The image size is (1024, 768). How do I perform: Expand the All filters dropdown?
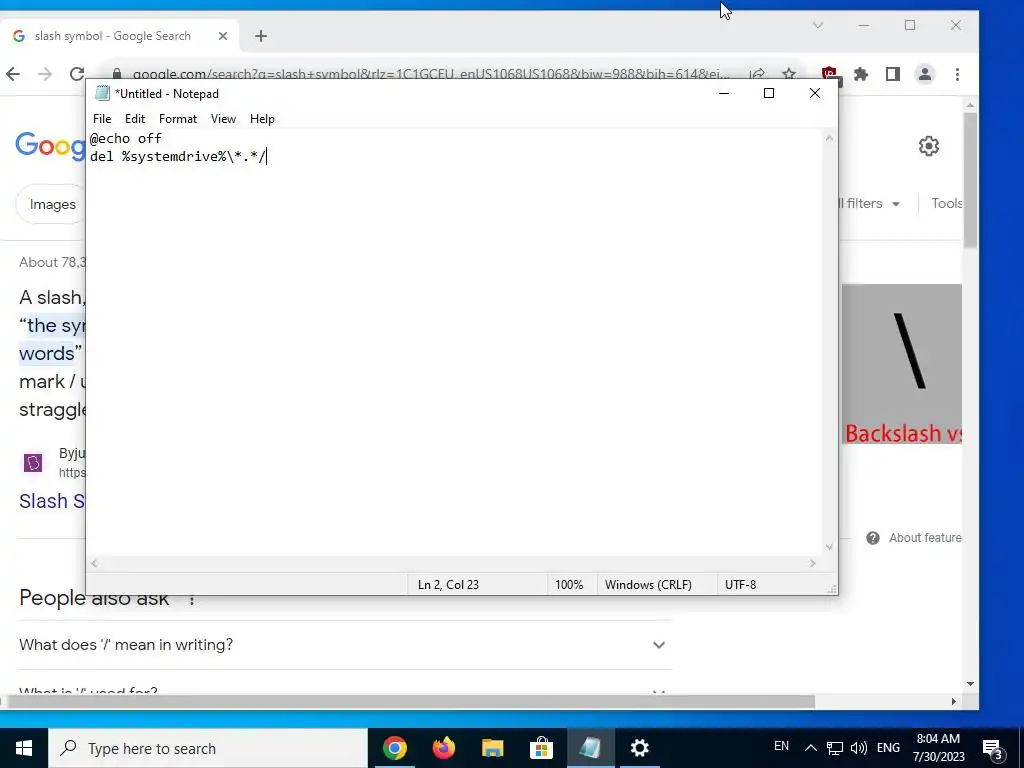[869, 204]
